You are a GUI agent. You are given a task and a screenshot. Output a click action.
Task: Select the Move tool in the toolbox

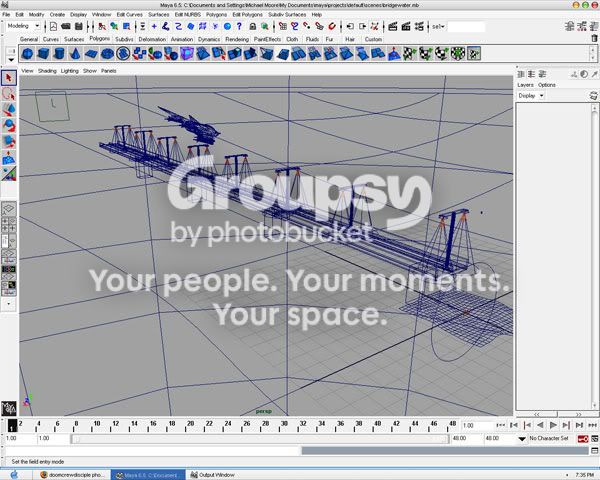click(9, 110)
